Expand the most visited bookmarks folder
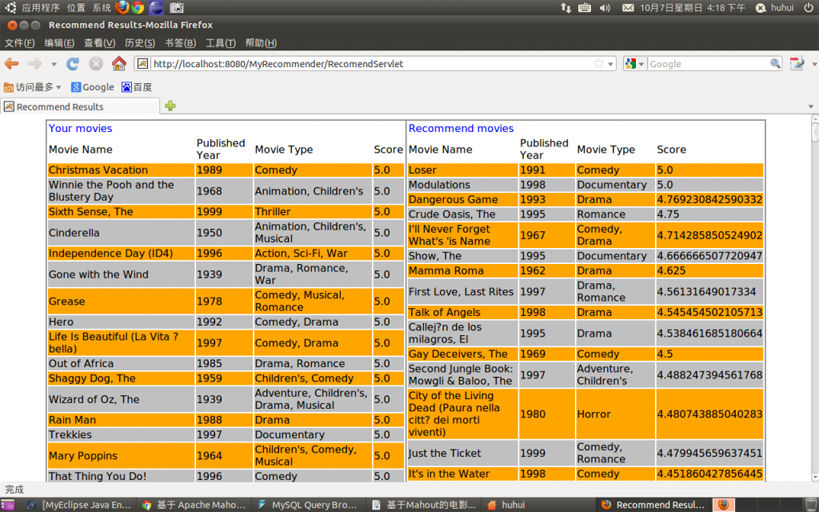This screenshot has width=819, height=512. coord(32,87)
